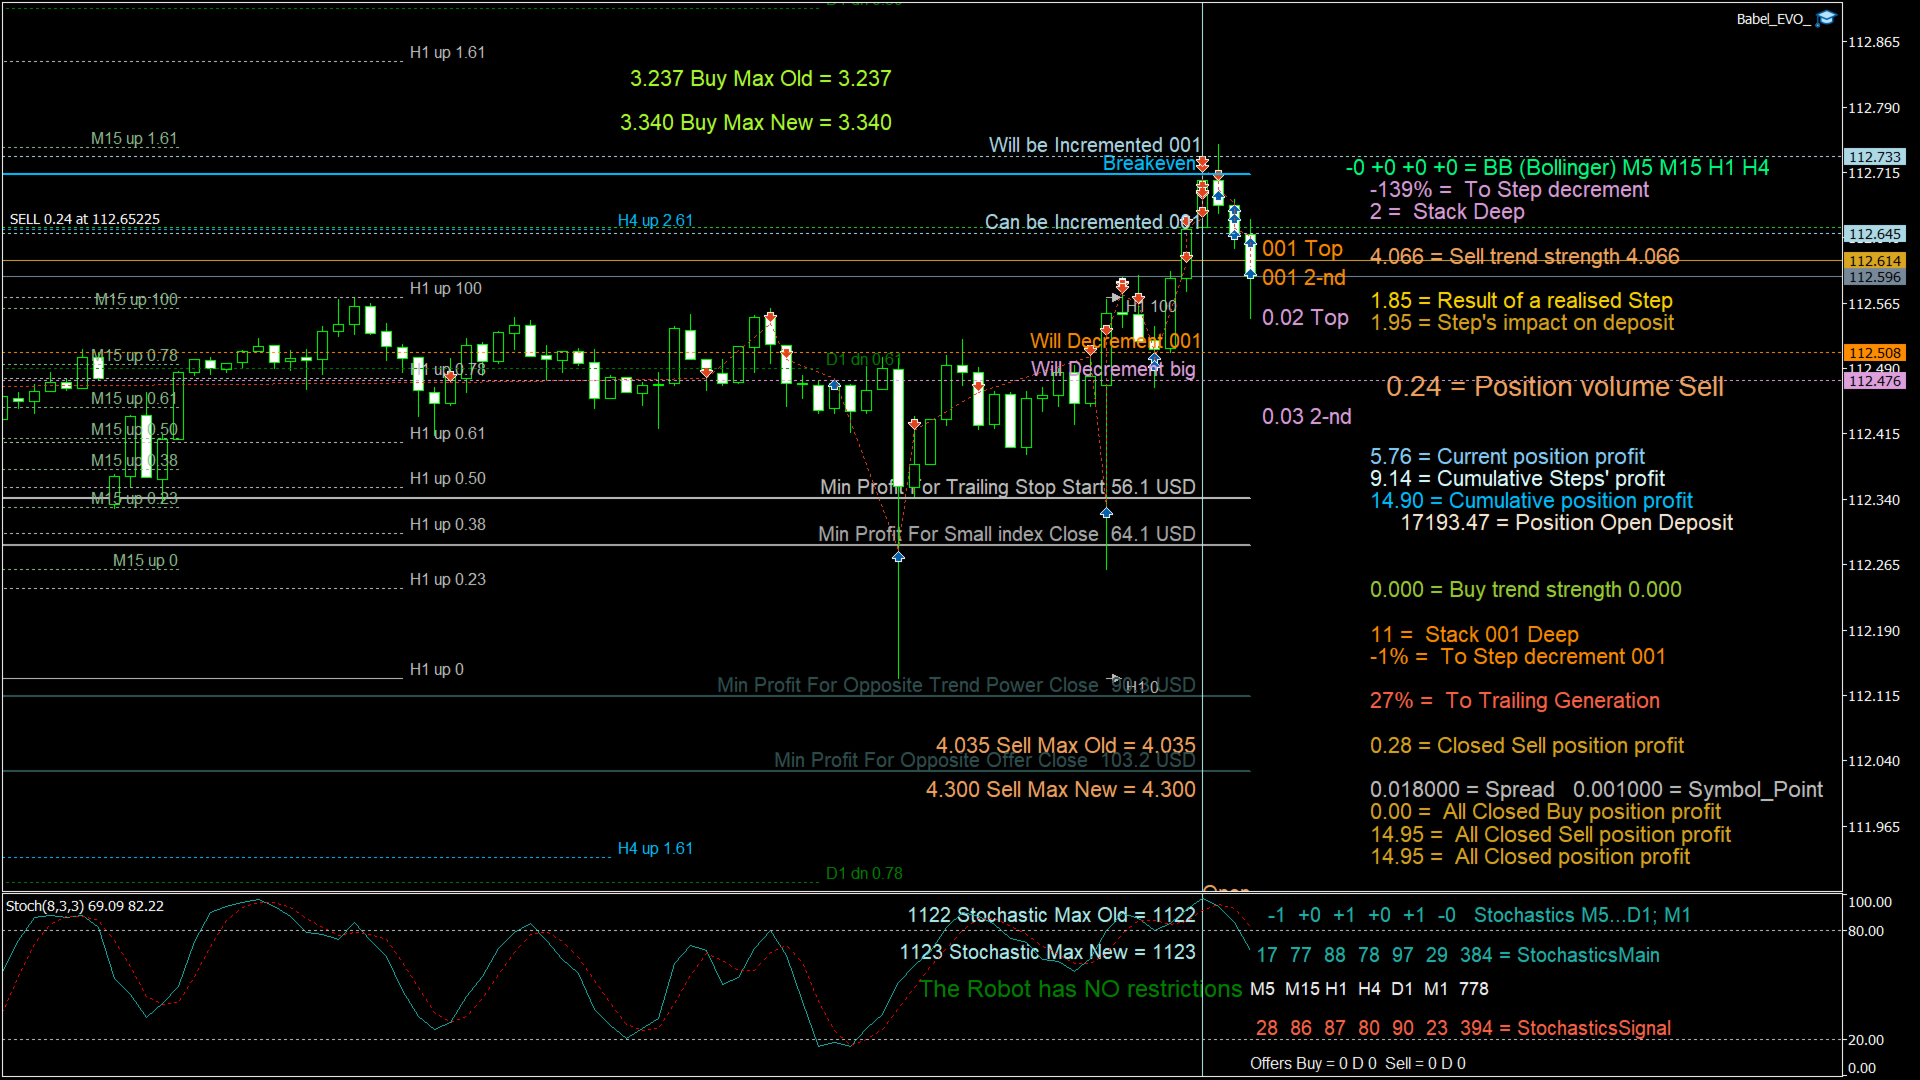1920x1080 pixels.
Task: Select the 'H1 up 0.50' level label
Action: coord(447,478)
